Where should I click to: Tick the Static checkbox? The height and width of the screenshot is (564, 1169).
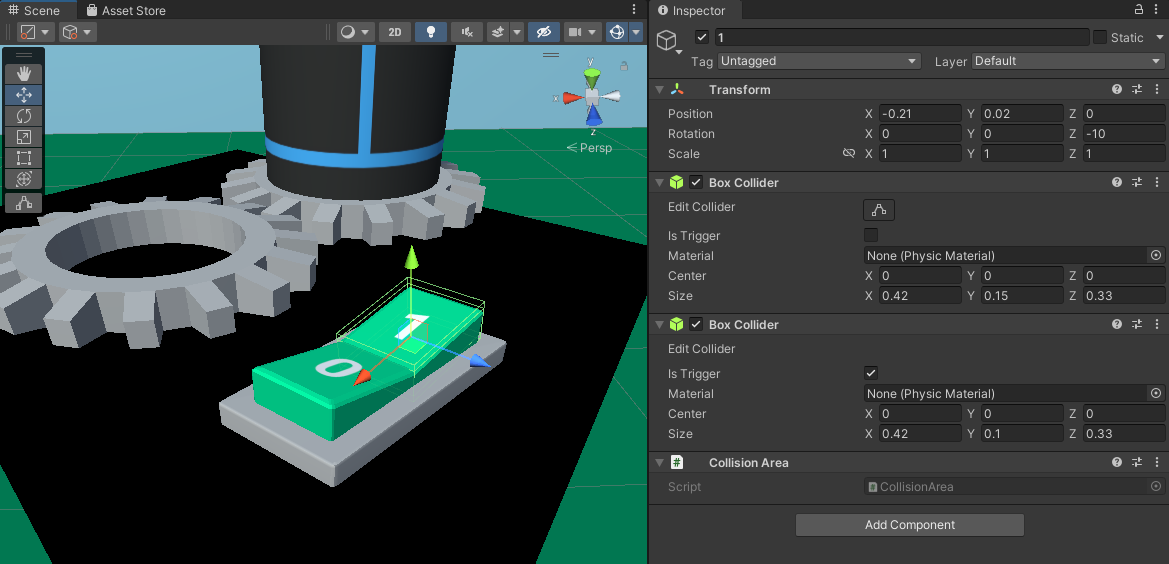coord(1100,37)
